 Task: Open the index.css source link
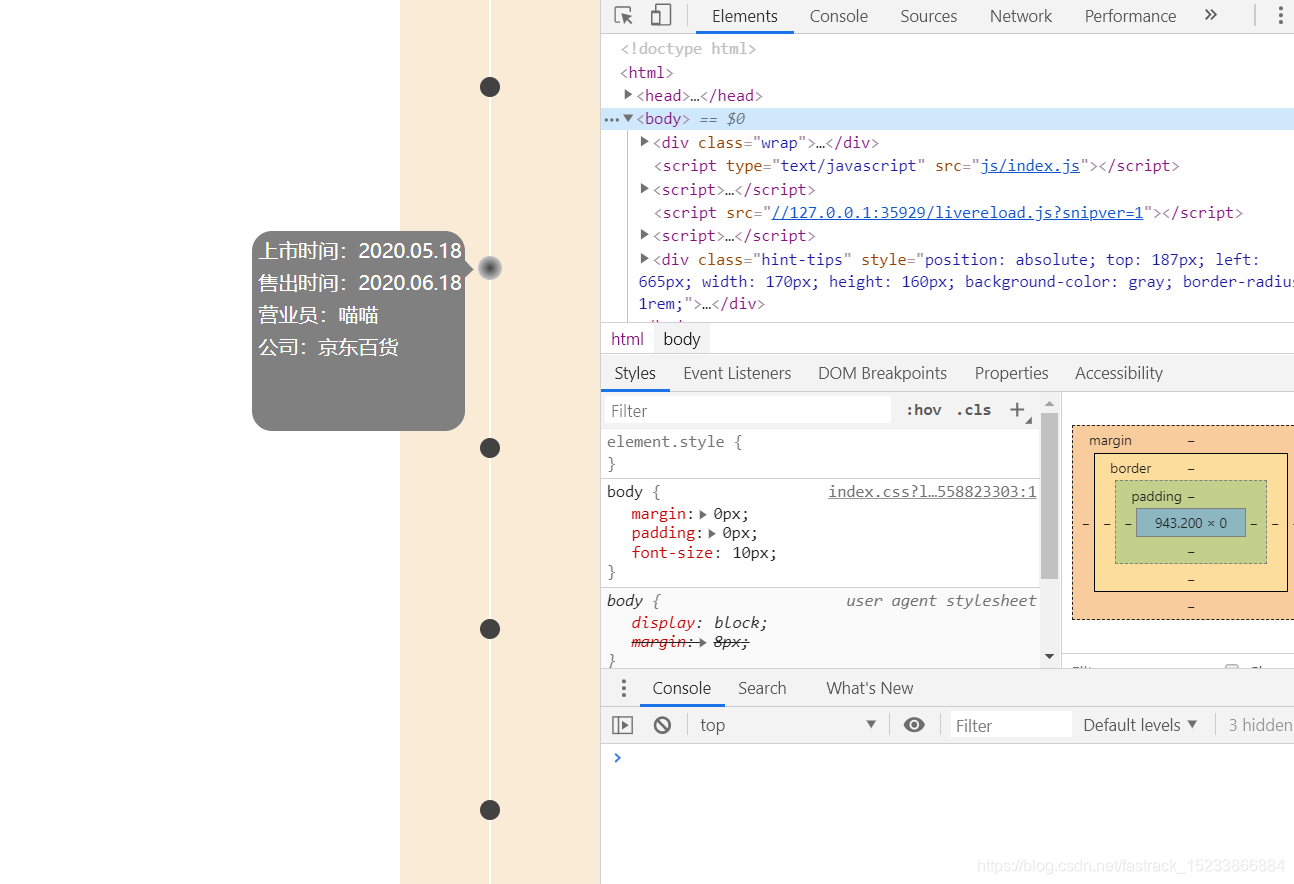point(932,492)
